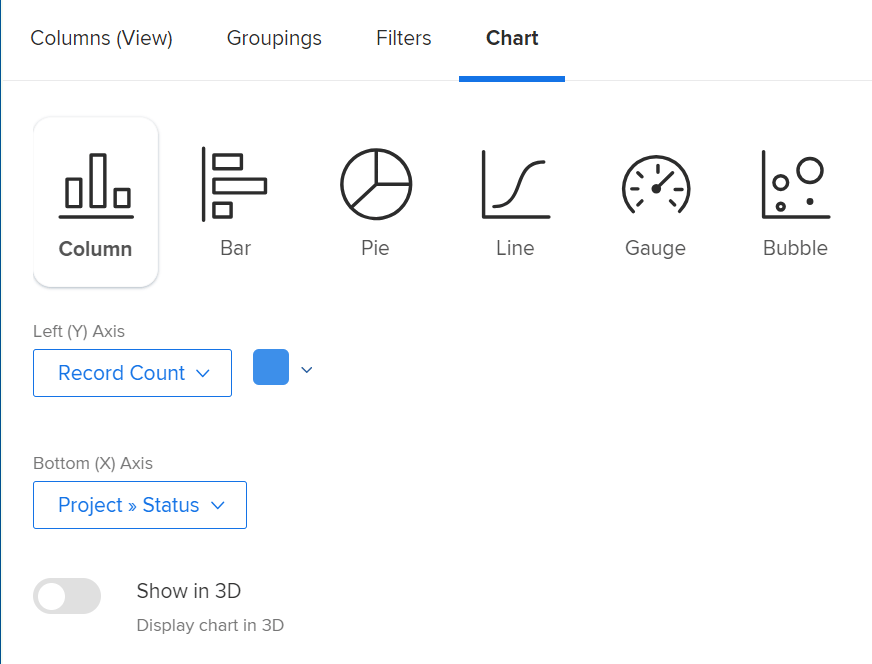
Task: Toggle Display chart in 3D option
Action: 67,596
